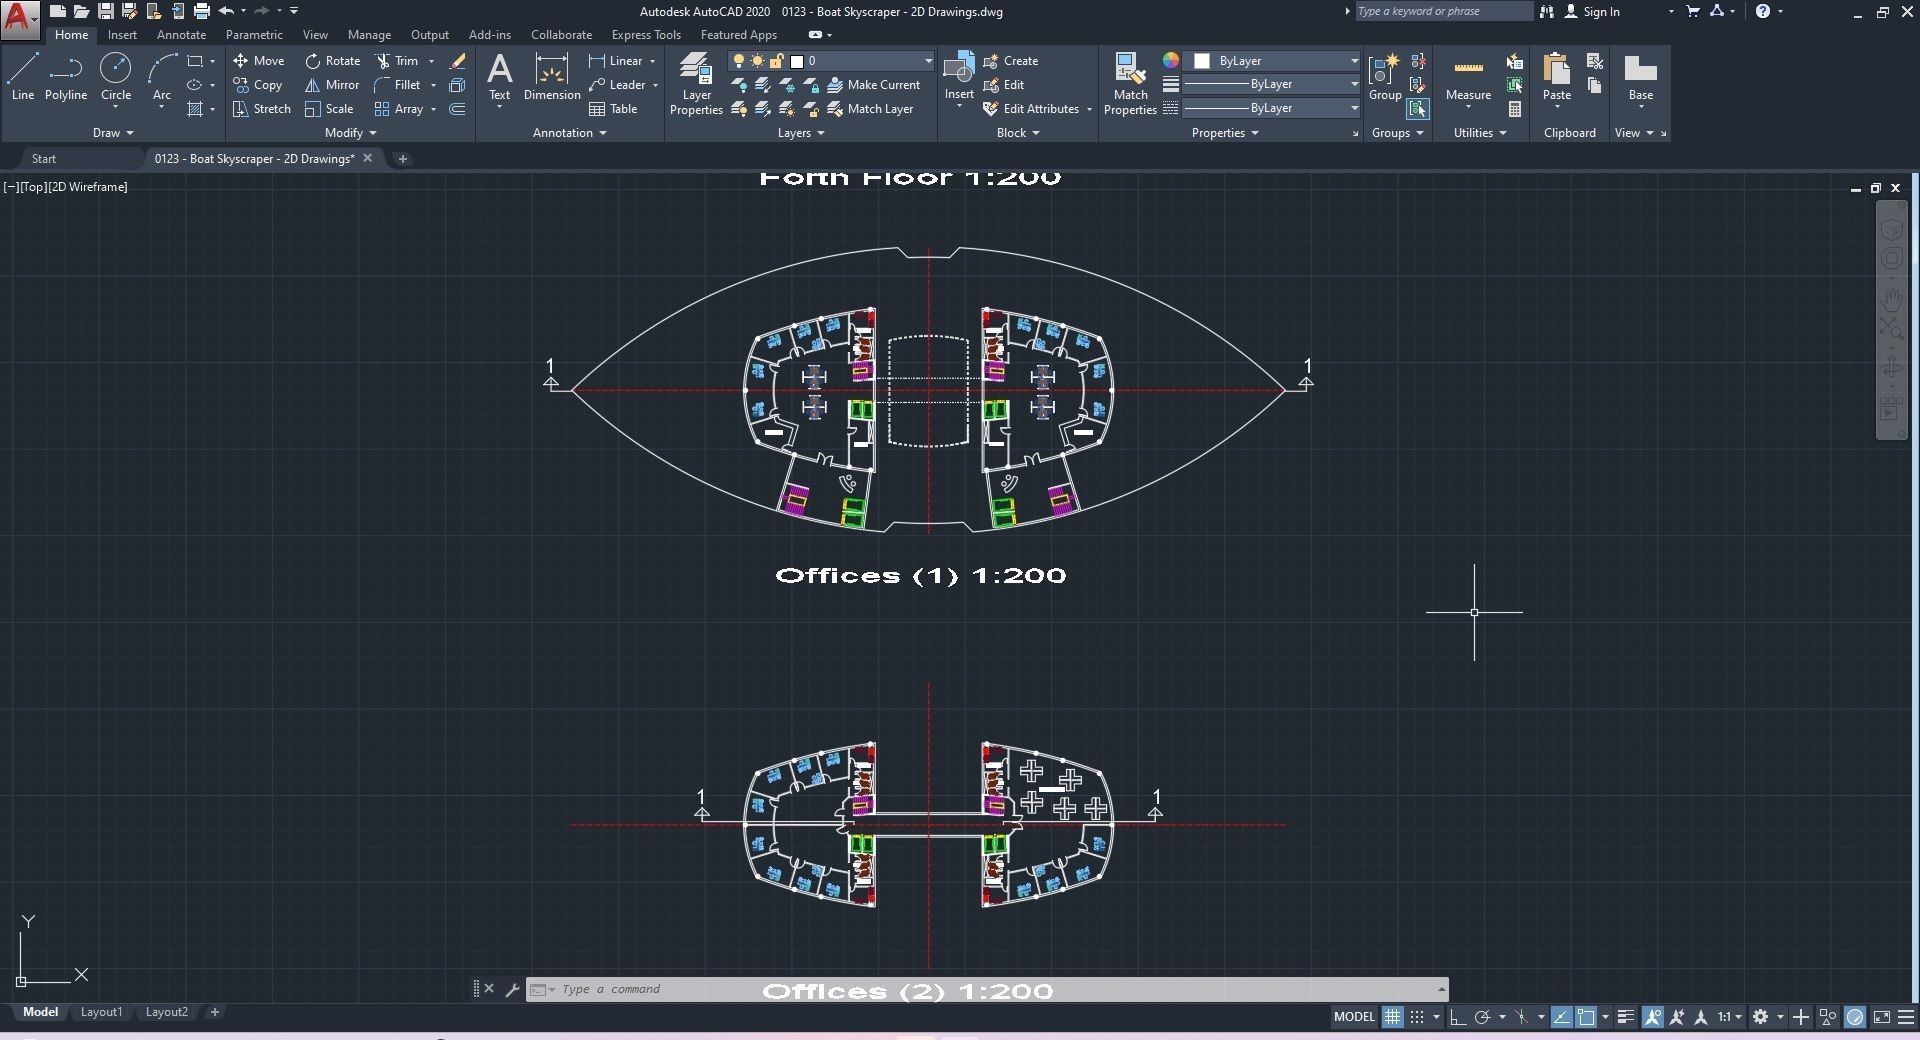Select the Rotate tool

click(x=333, y=61)
